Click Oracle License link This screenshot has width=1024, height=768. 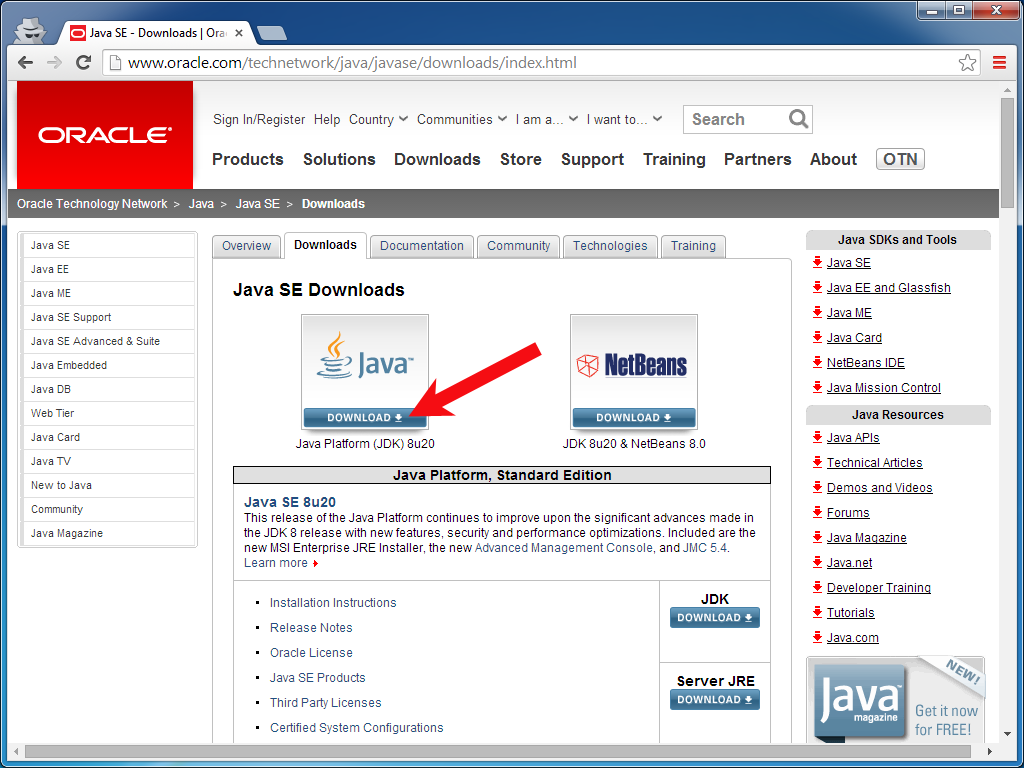(x=311, y=652)
